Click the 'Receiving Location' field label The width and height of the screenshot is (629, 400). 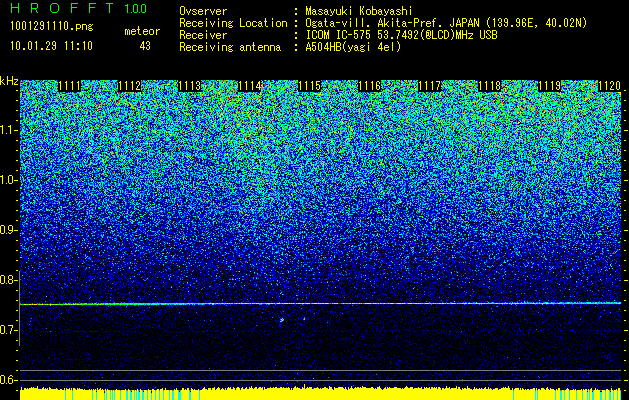(x=233, y=23)
